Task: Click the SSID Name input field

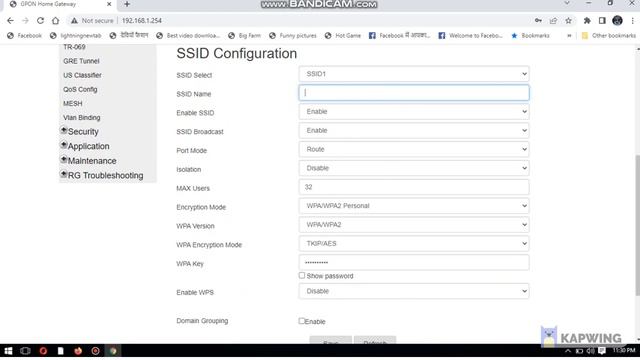Action: 414,93
